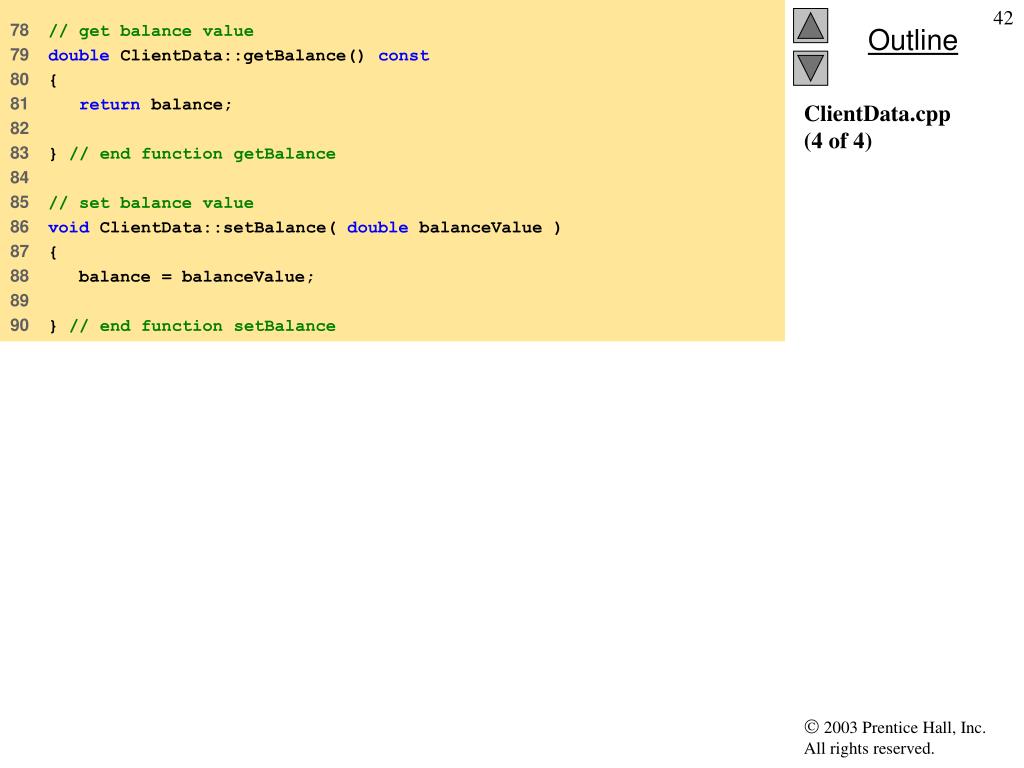The width and height of the screenshot is (1024, 768).
Task: Click the "// set balance value" comment
Action: coord(151,203)
